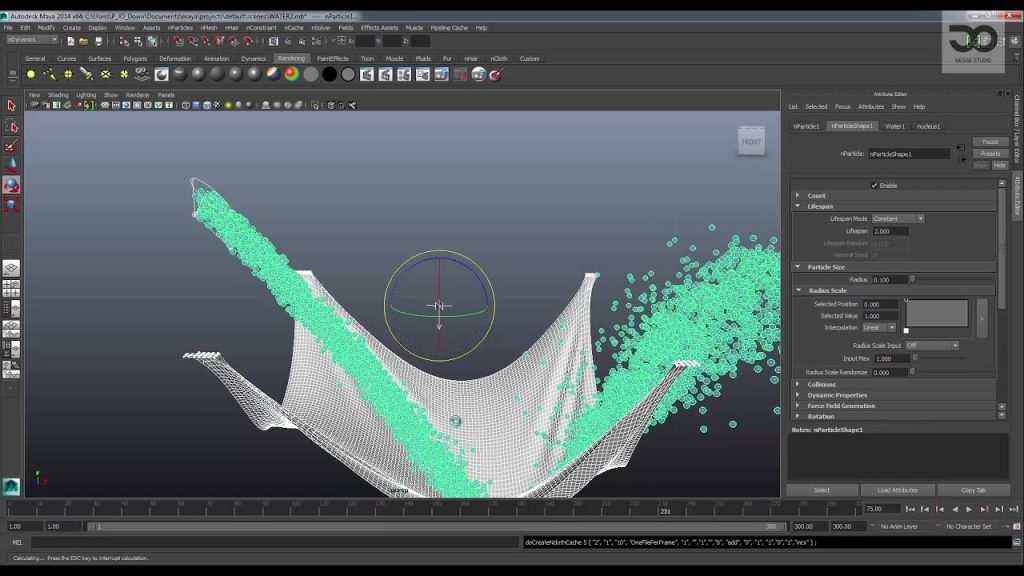The width and height of the screenshot is (1024, 576).
Task: Click the wireframe cube panel icon
Action: 185,105
